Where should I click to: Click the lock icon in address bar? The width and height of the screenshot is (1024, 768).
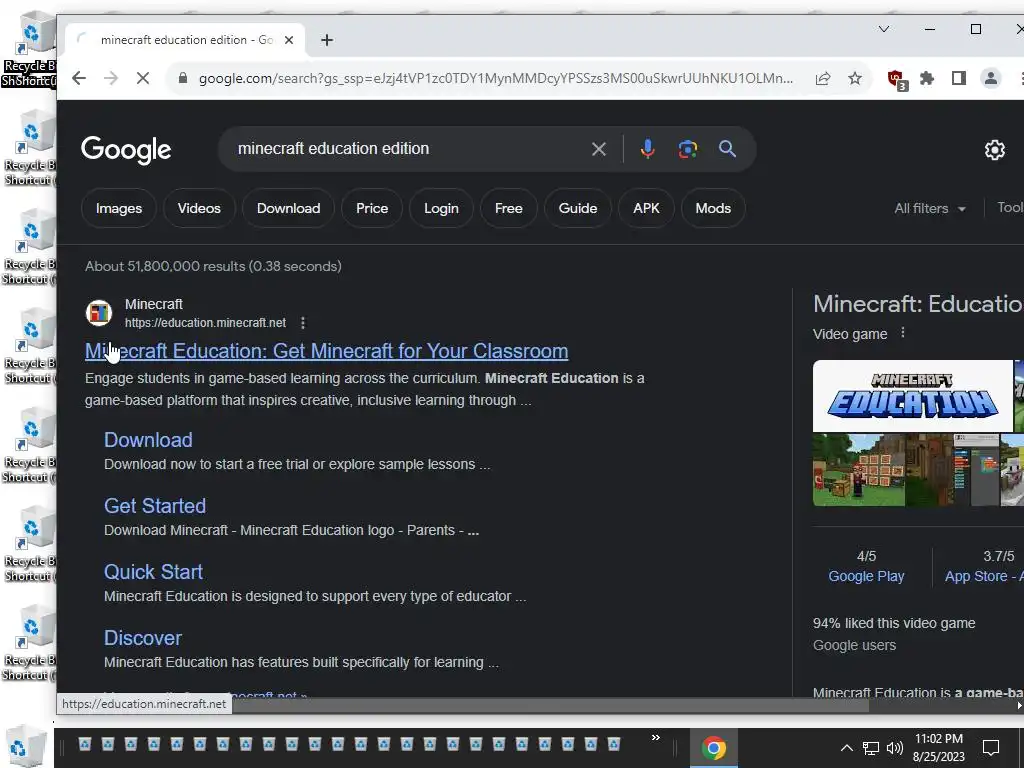click(183, 78)
